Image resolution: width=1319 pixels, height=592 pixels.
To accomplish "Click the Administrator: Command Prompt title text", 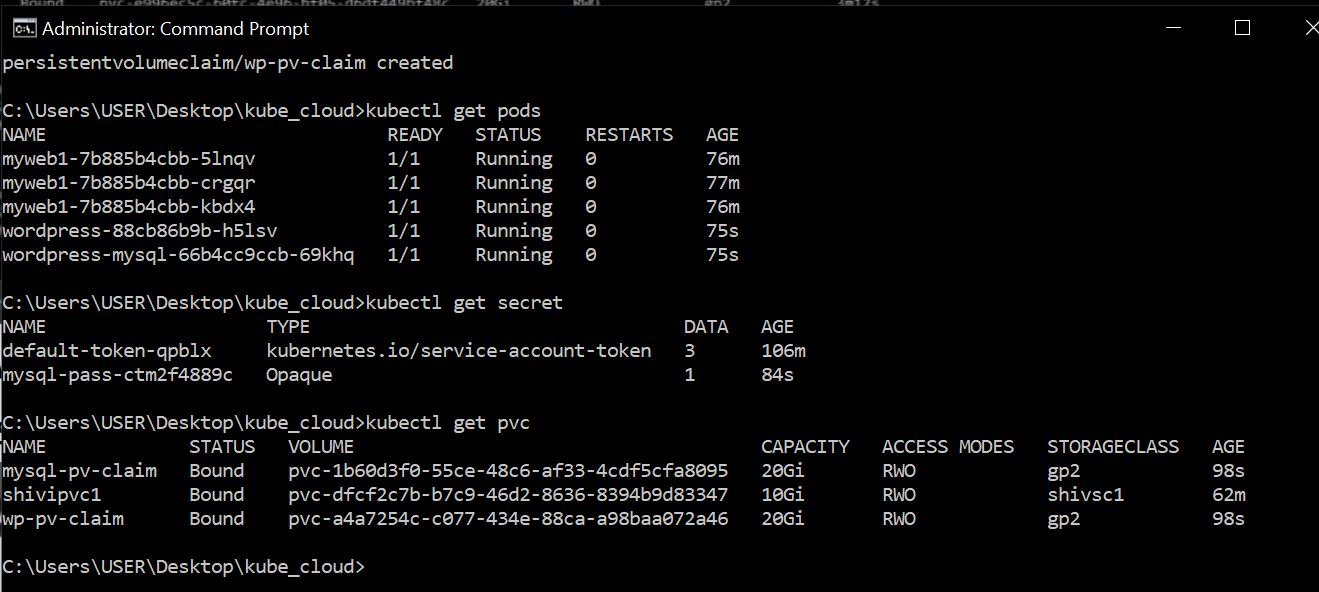I will point(176,29).
